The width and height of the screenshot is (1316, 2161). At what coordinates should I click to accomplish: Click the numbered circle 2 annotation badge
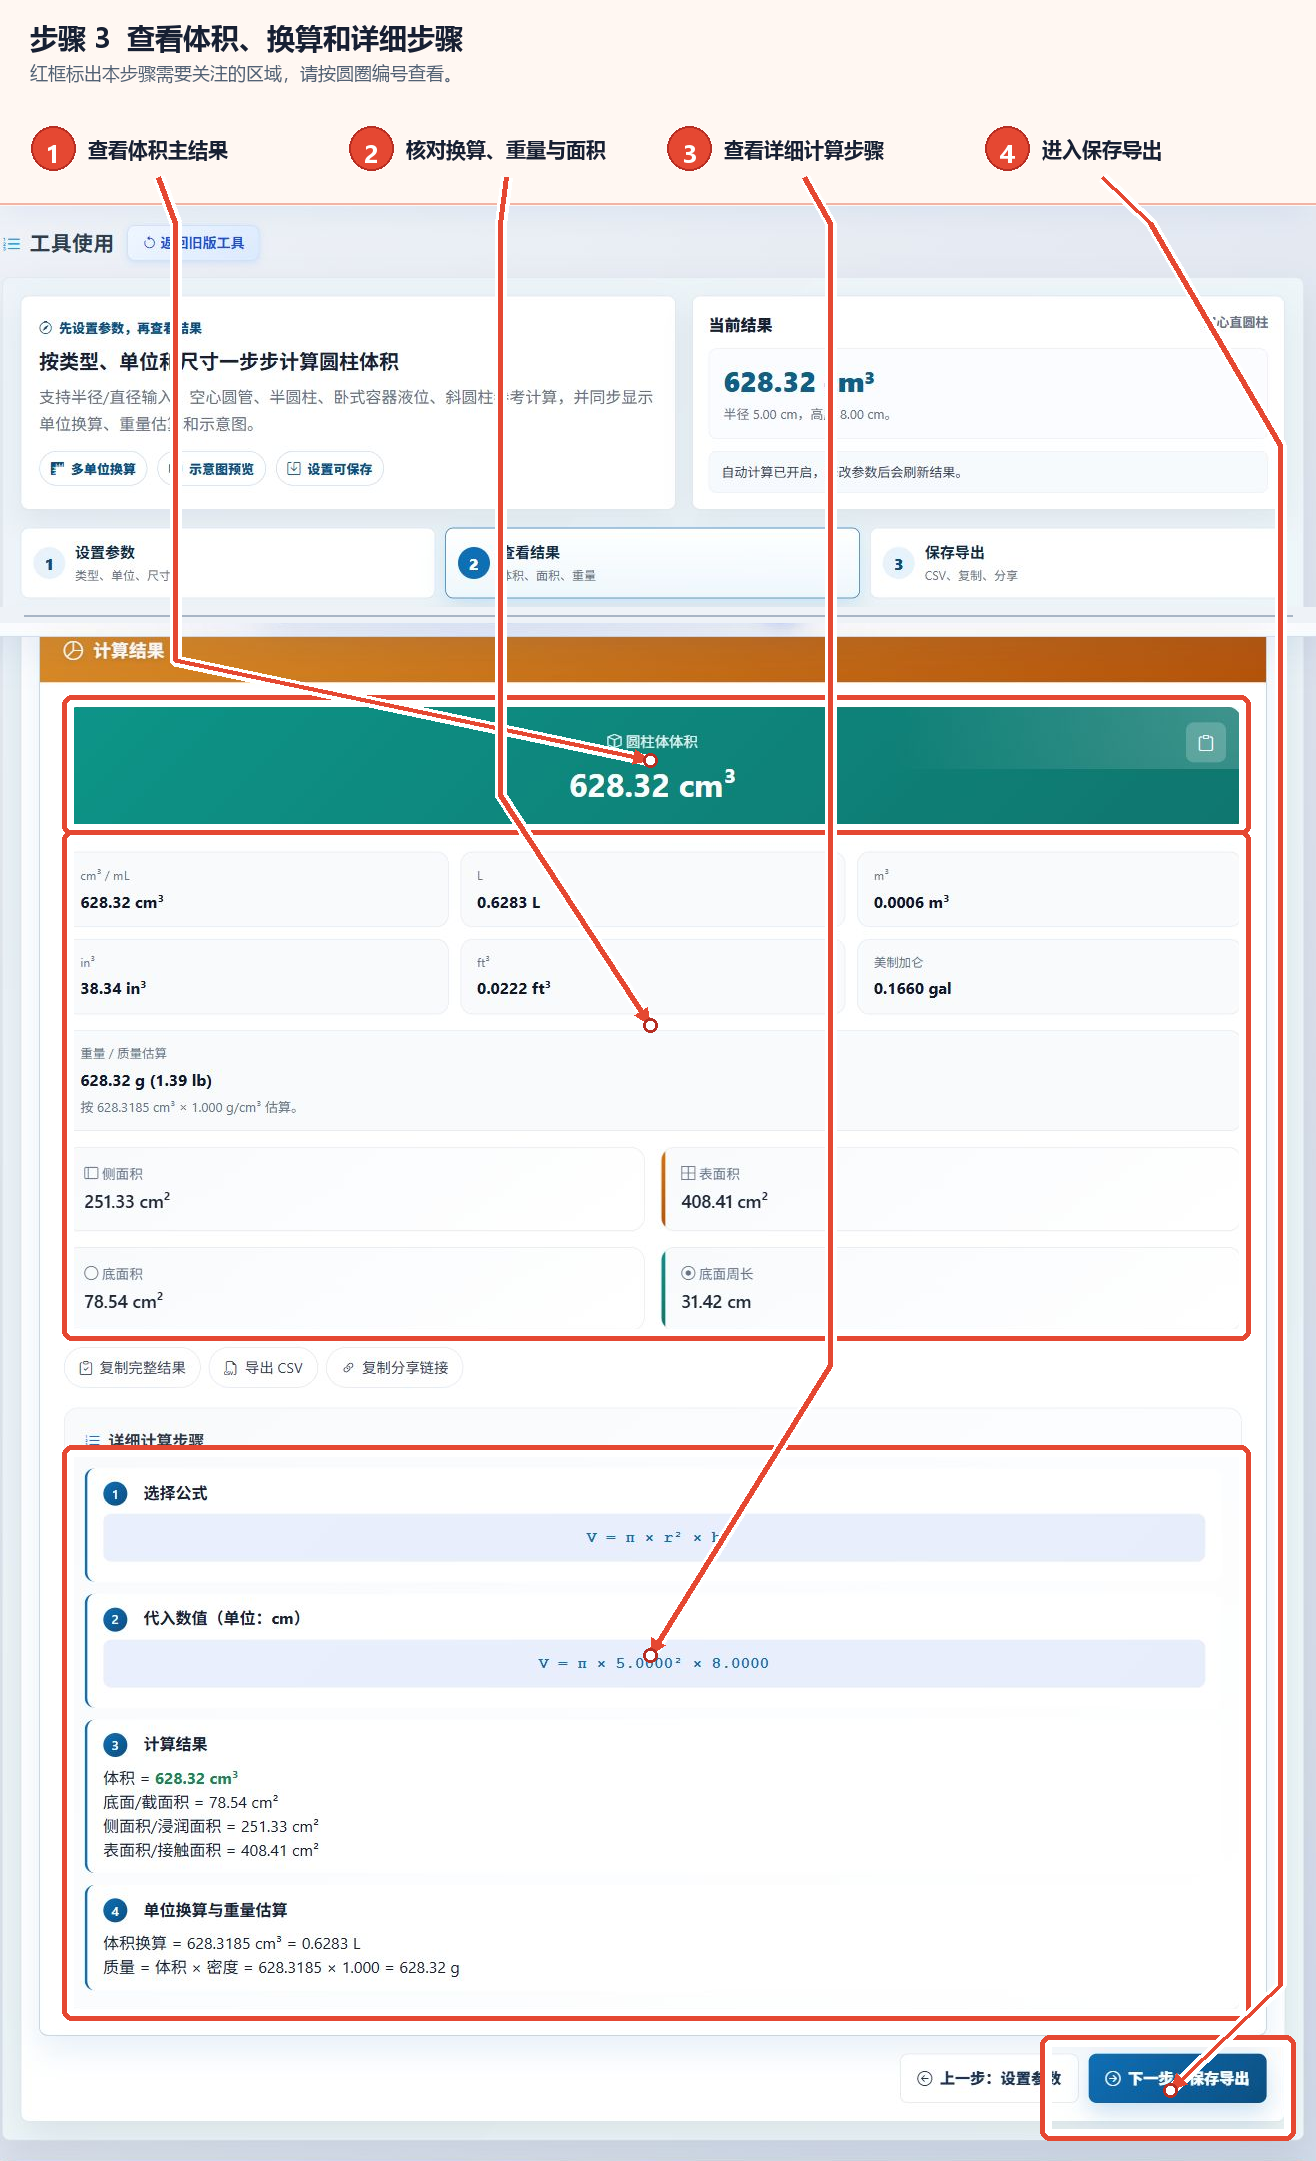point(371,150)
